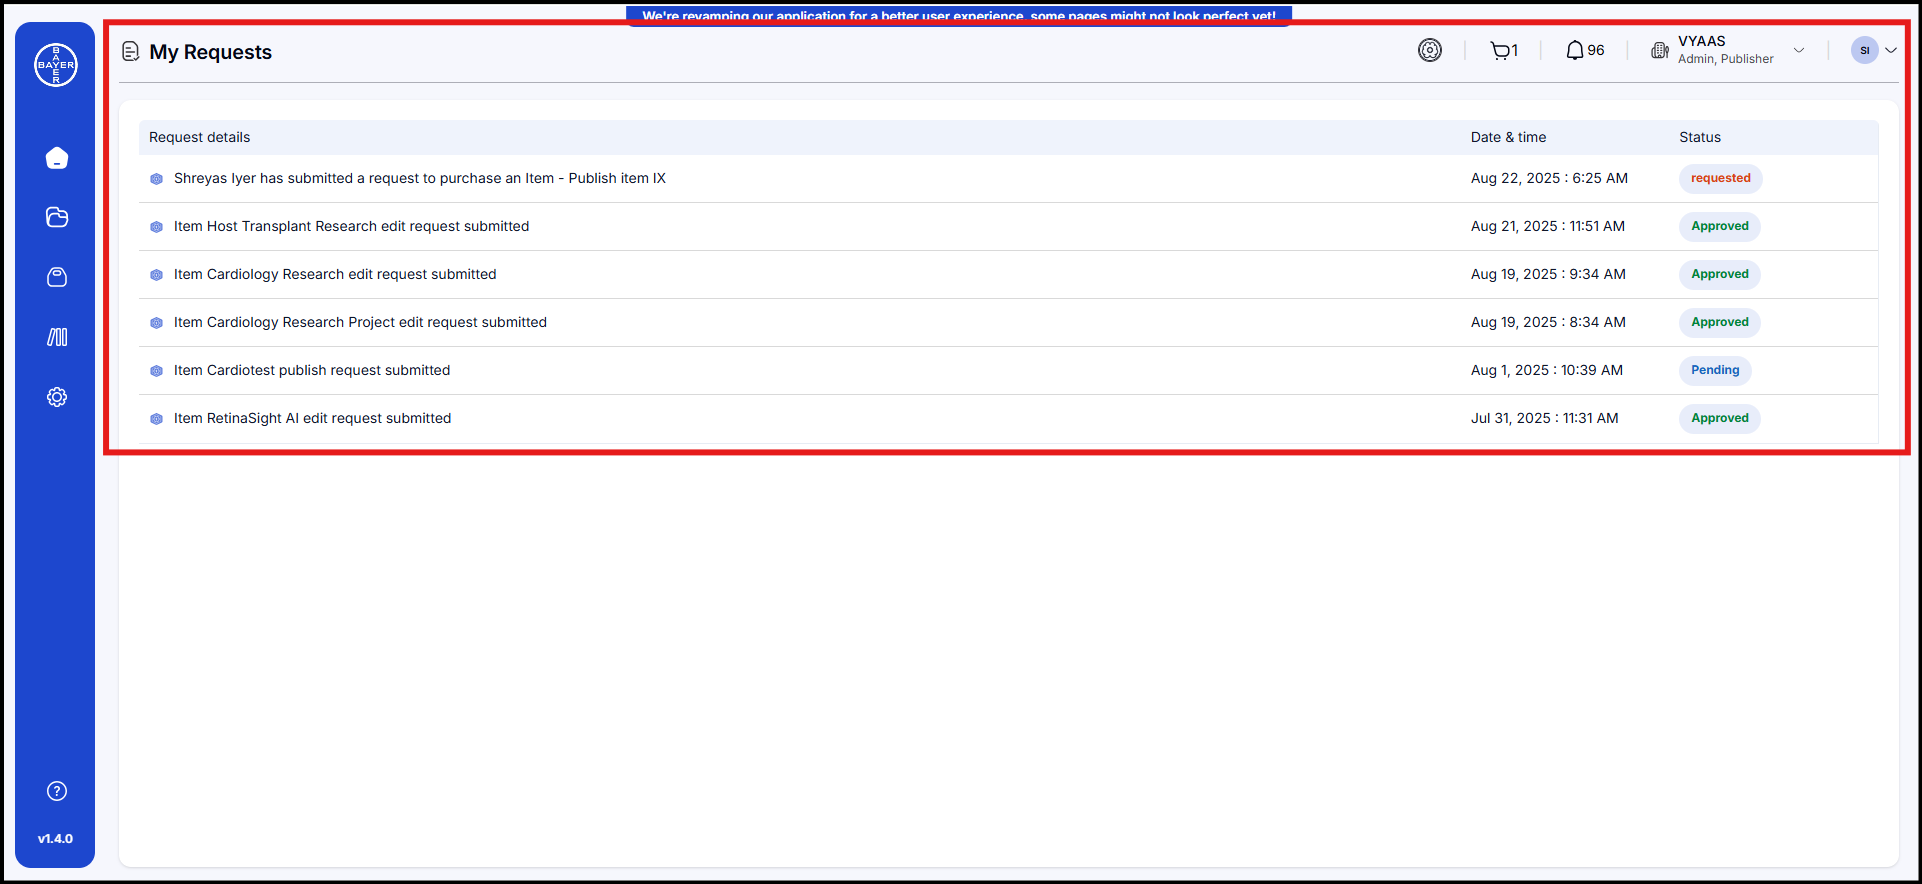The width and height of the screenshot is (1922, 884).
Task: Click the My Requests document icon
Action: click(131, 51)
